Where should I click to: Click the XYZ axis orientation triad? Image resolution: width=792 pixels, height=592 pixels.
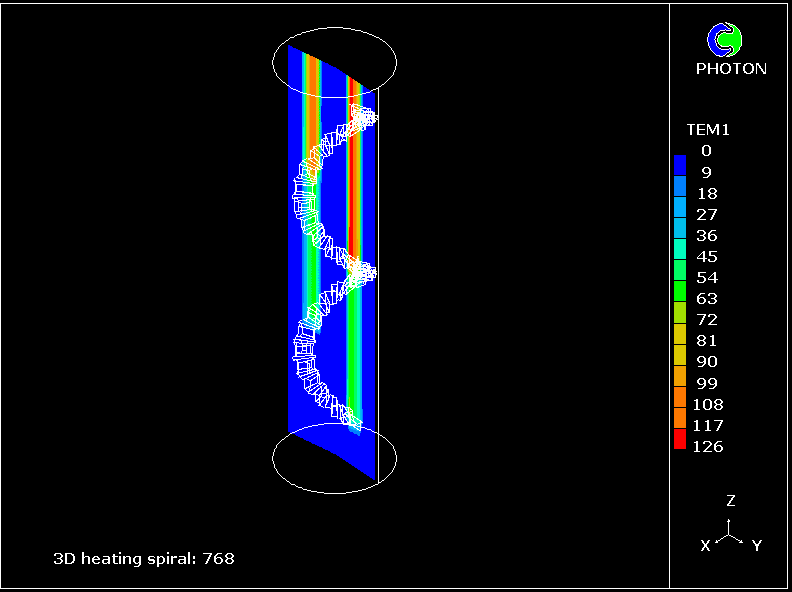(x=730, y=530)
